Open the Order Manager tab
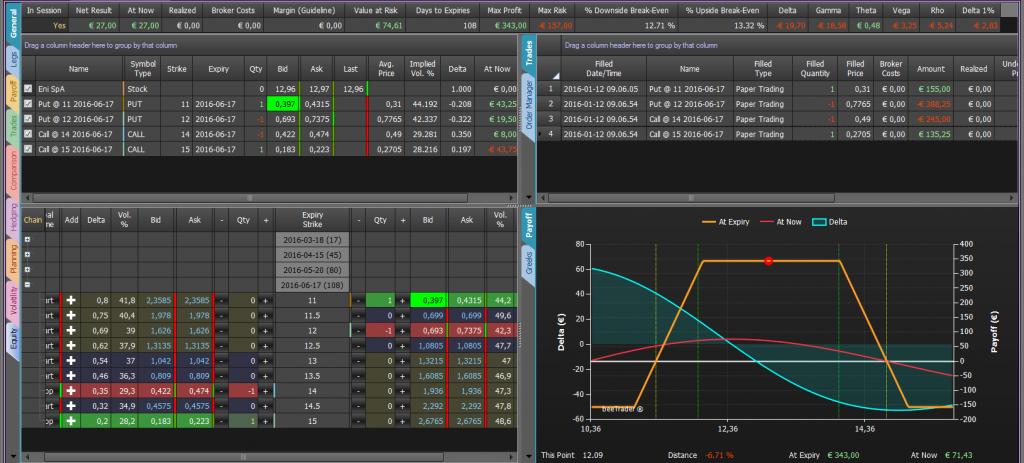Screen dimensions: 1024x463 coord(529,103)
